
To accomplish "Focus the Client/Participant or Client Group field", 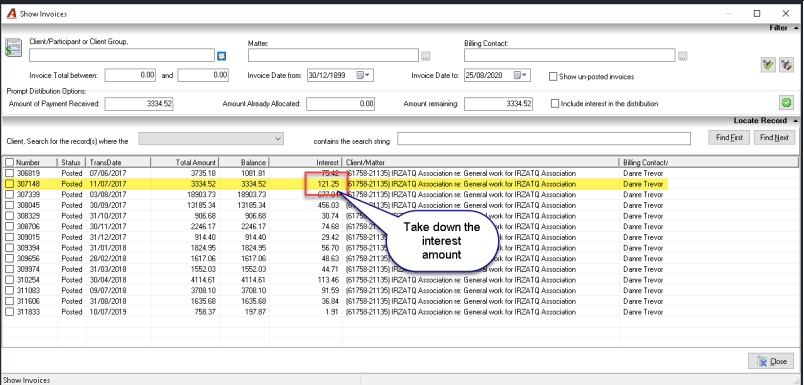I will 122,55.
